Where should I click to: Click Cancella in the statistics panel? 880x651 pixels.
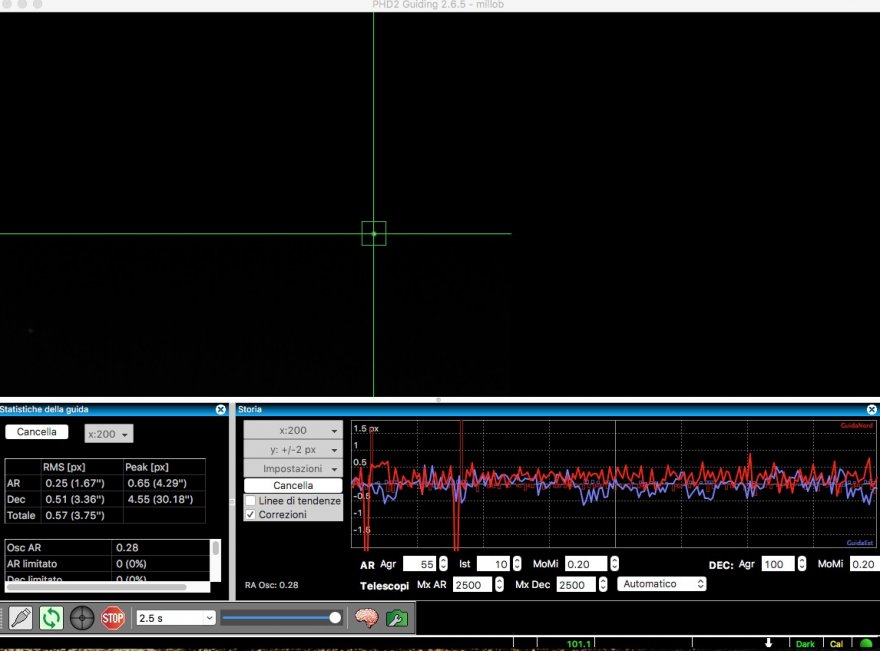37,432
